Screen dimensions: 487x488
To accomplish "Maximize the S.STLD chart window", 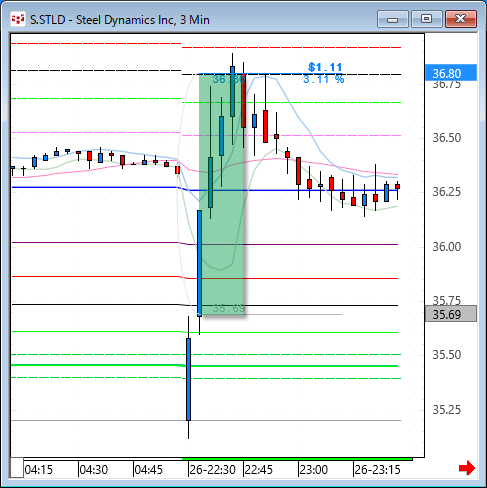I will [x=426, y=19].
